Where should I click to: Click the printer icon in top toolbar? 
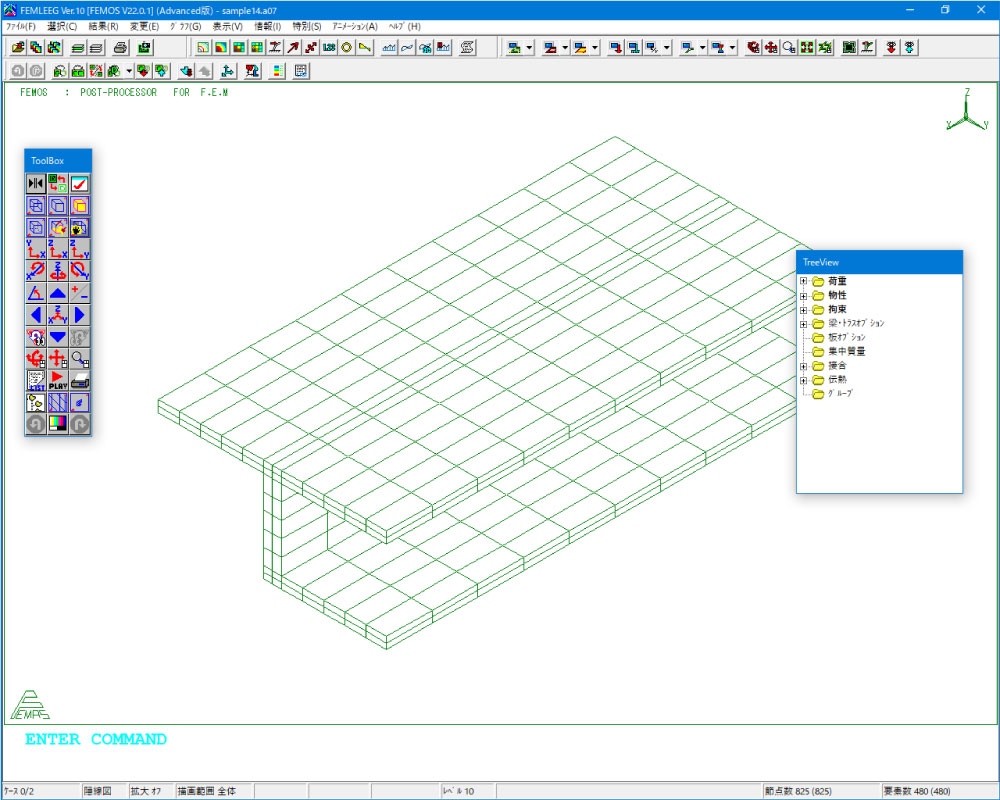click(120, 47)
